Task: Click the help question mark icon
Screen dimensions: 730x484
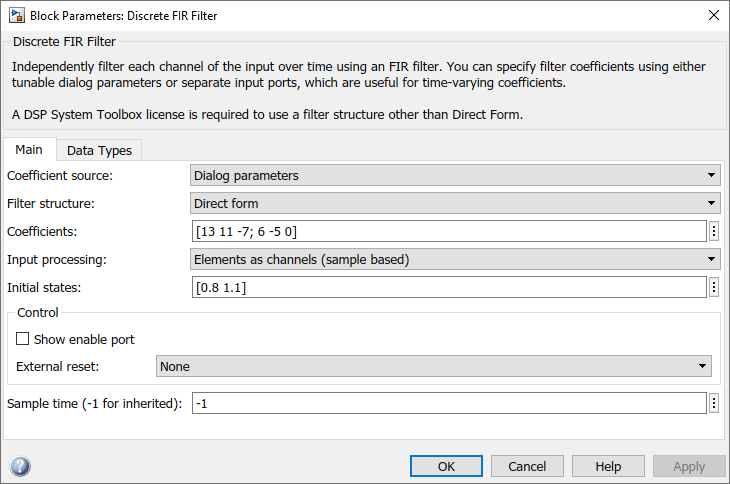Action: (20, 466)
